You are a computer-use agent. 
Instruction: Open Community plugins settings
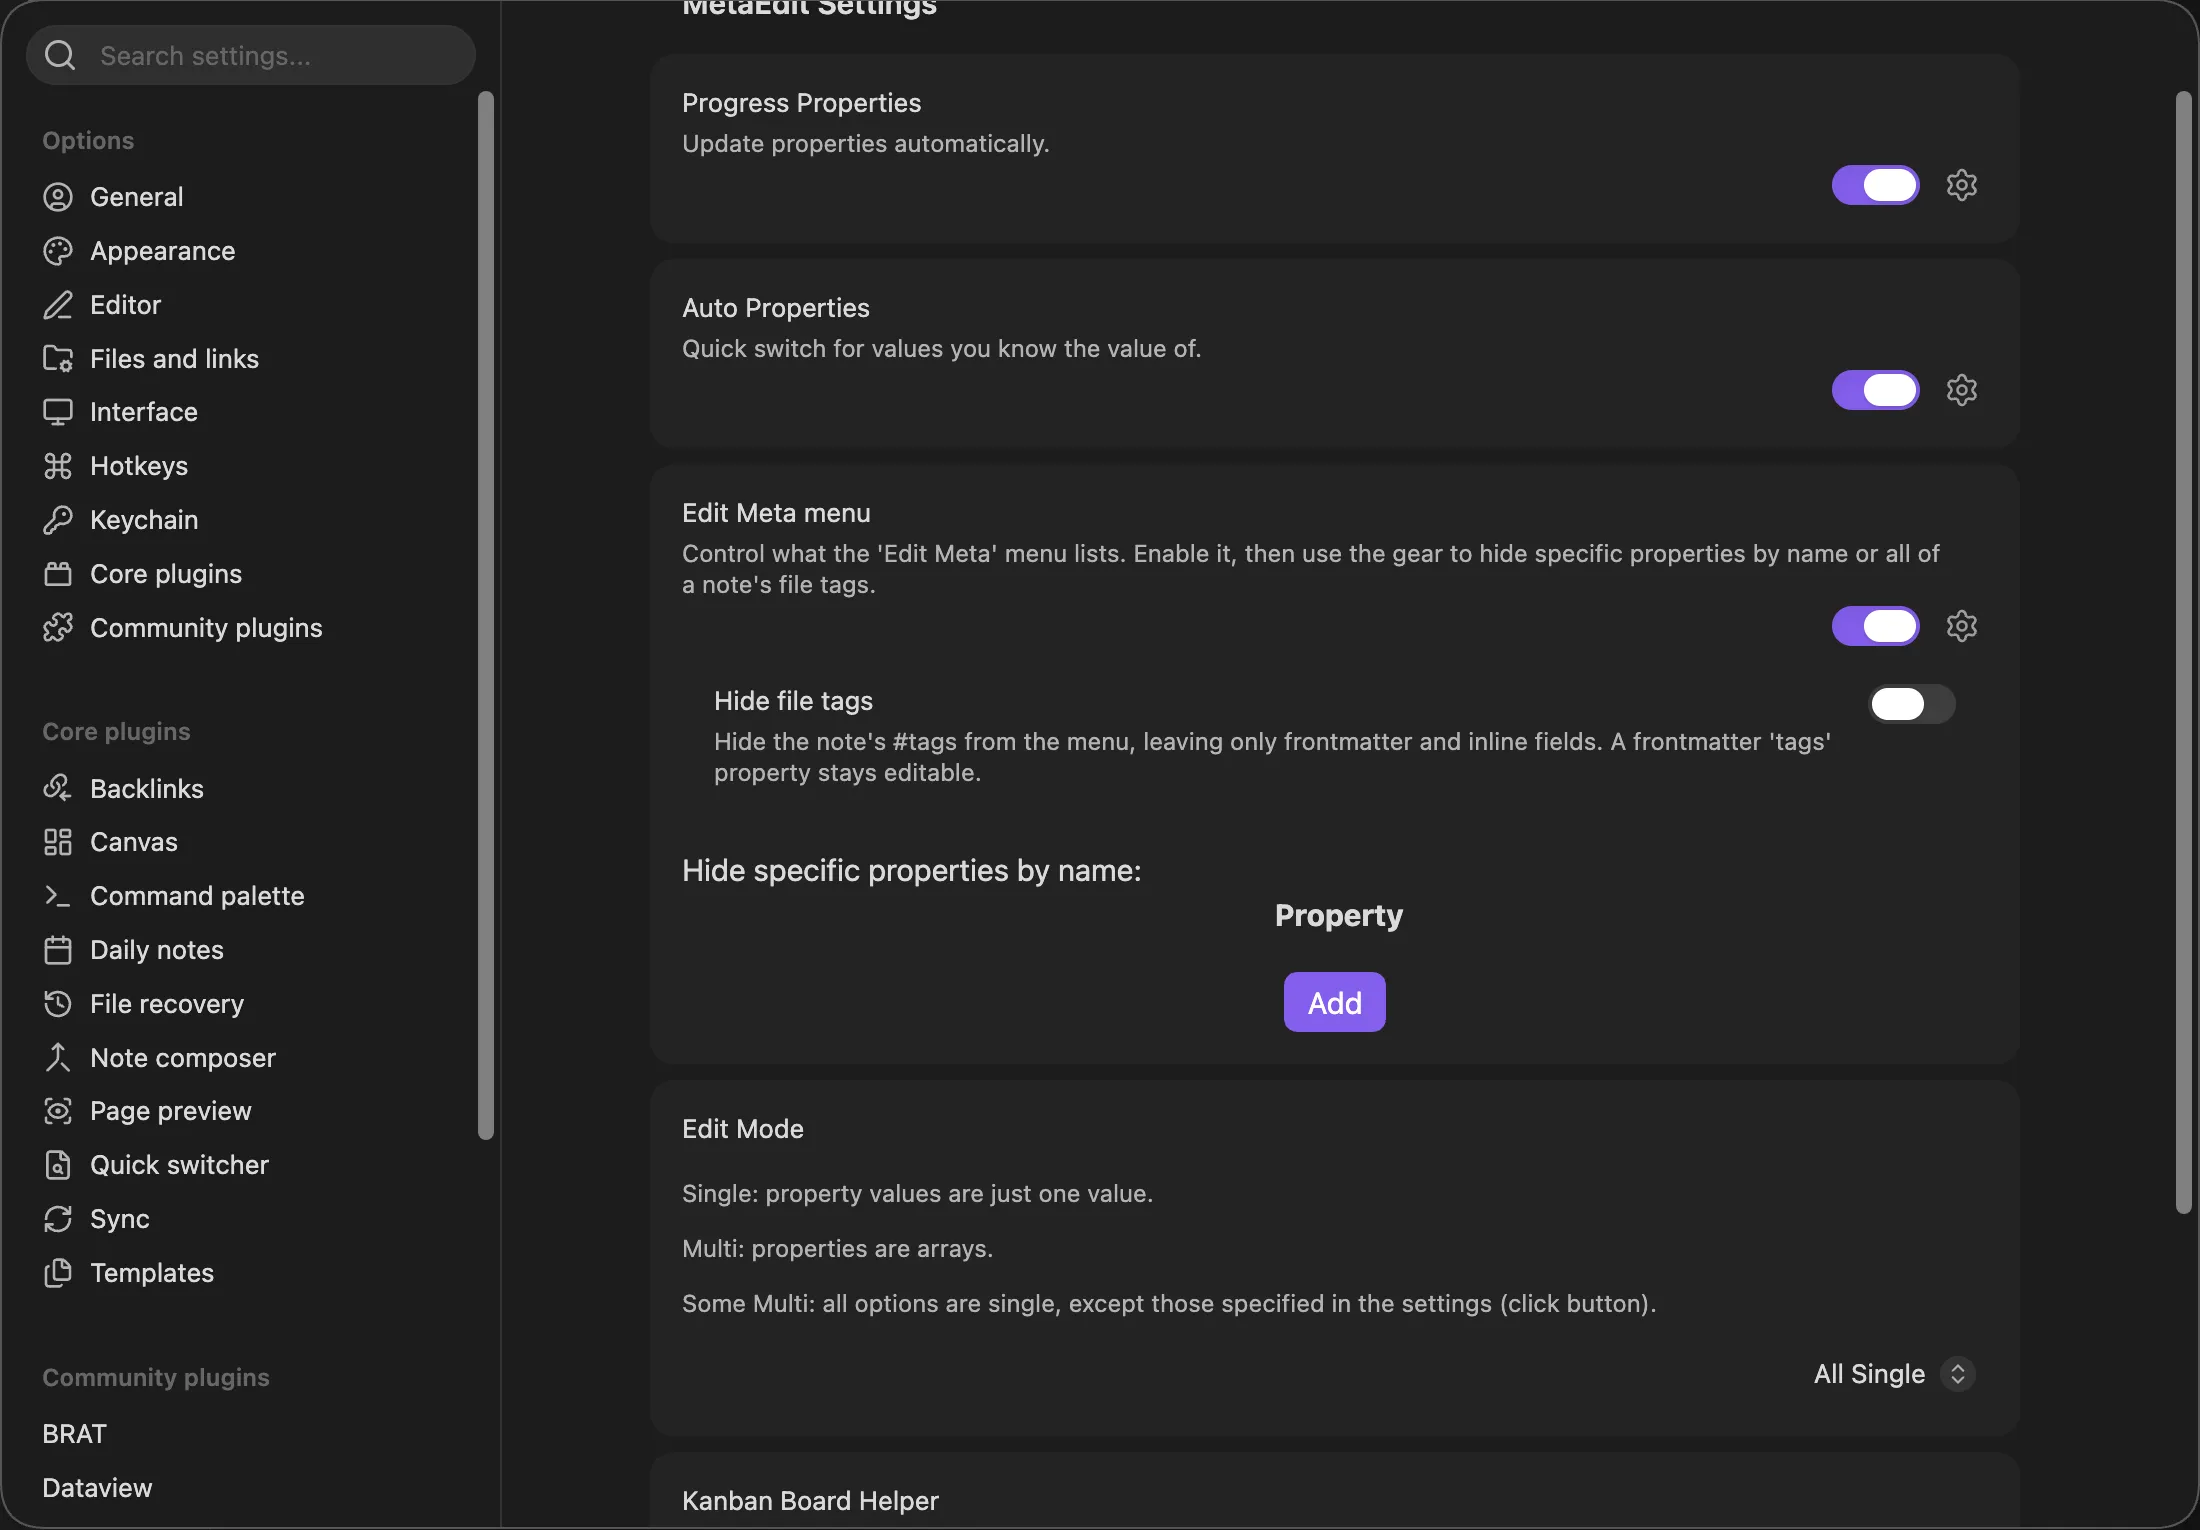206,628
